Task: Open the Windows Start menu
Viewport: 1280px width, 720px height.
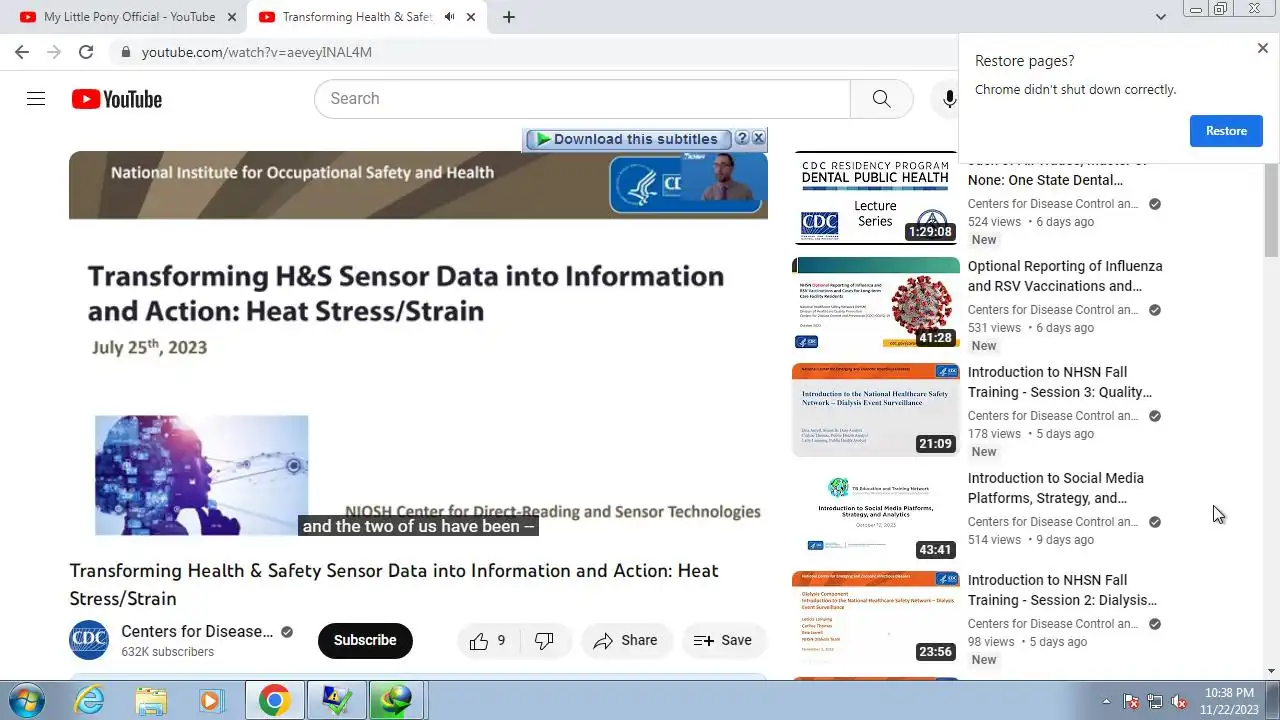Action: [x=25, y=700]
